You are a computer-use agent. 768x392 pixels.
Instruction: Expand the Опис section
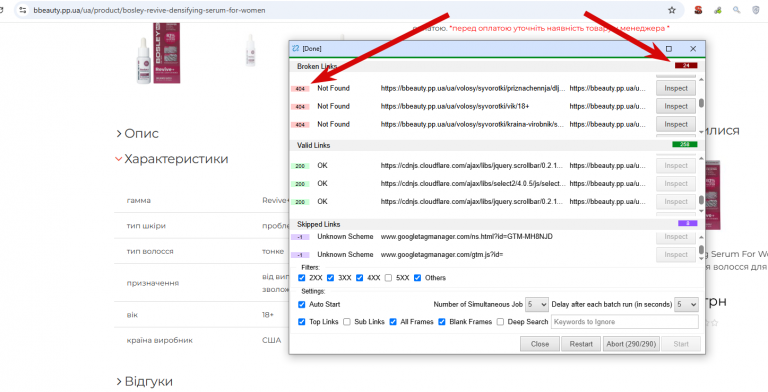[x=138, y=133]
